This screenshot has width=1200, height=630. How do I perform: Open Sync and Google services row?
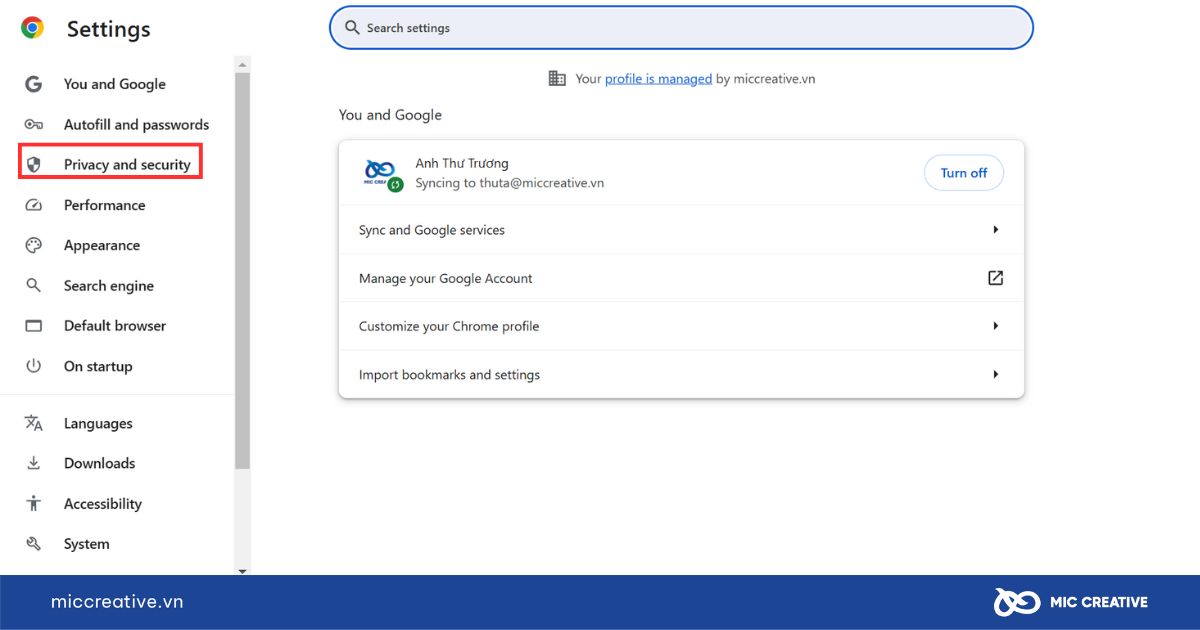pyautogui.click(x=681, y=230)
